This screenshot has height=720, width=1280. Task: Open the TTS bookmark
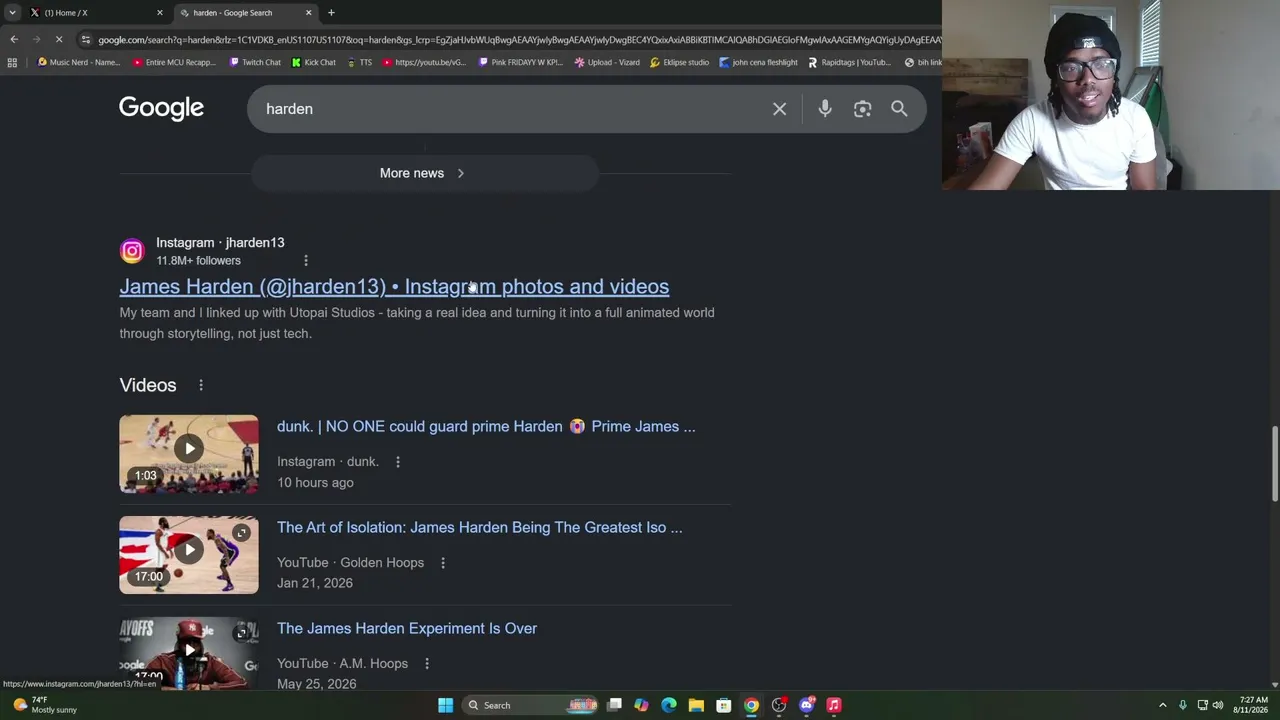tap(359, 62)
